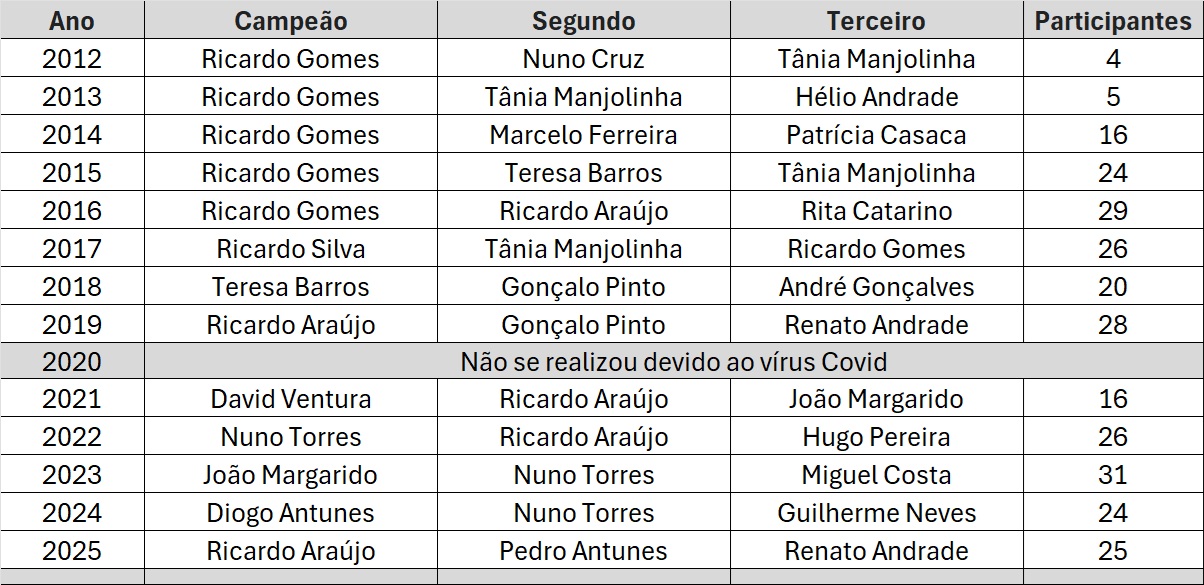The image size is (1204, 585).
Task: Click the Covid cancellation notice row
Action: pyautogui.click(x=673, y=361)
